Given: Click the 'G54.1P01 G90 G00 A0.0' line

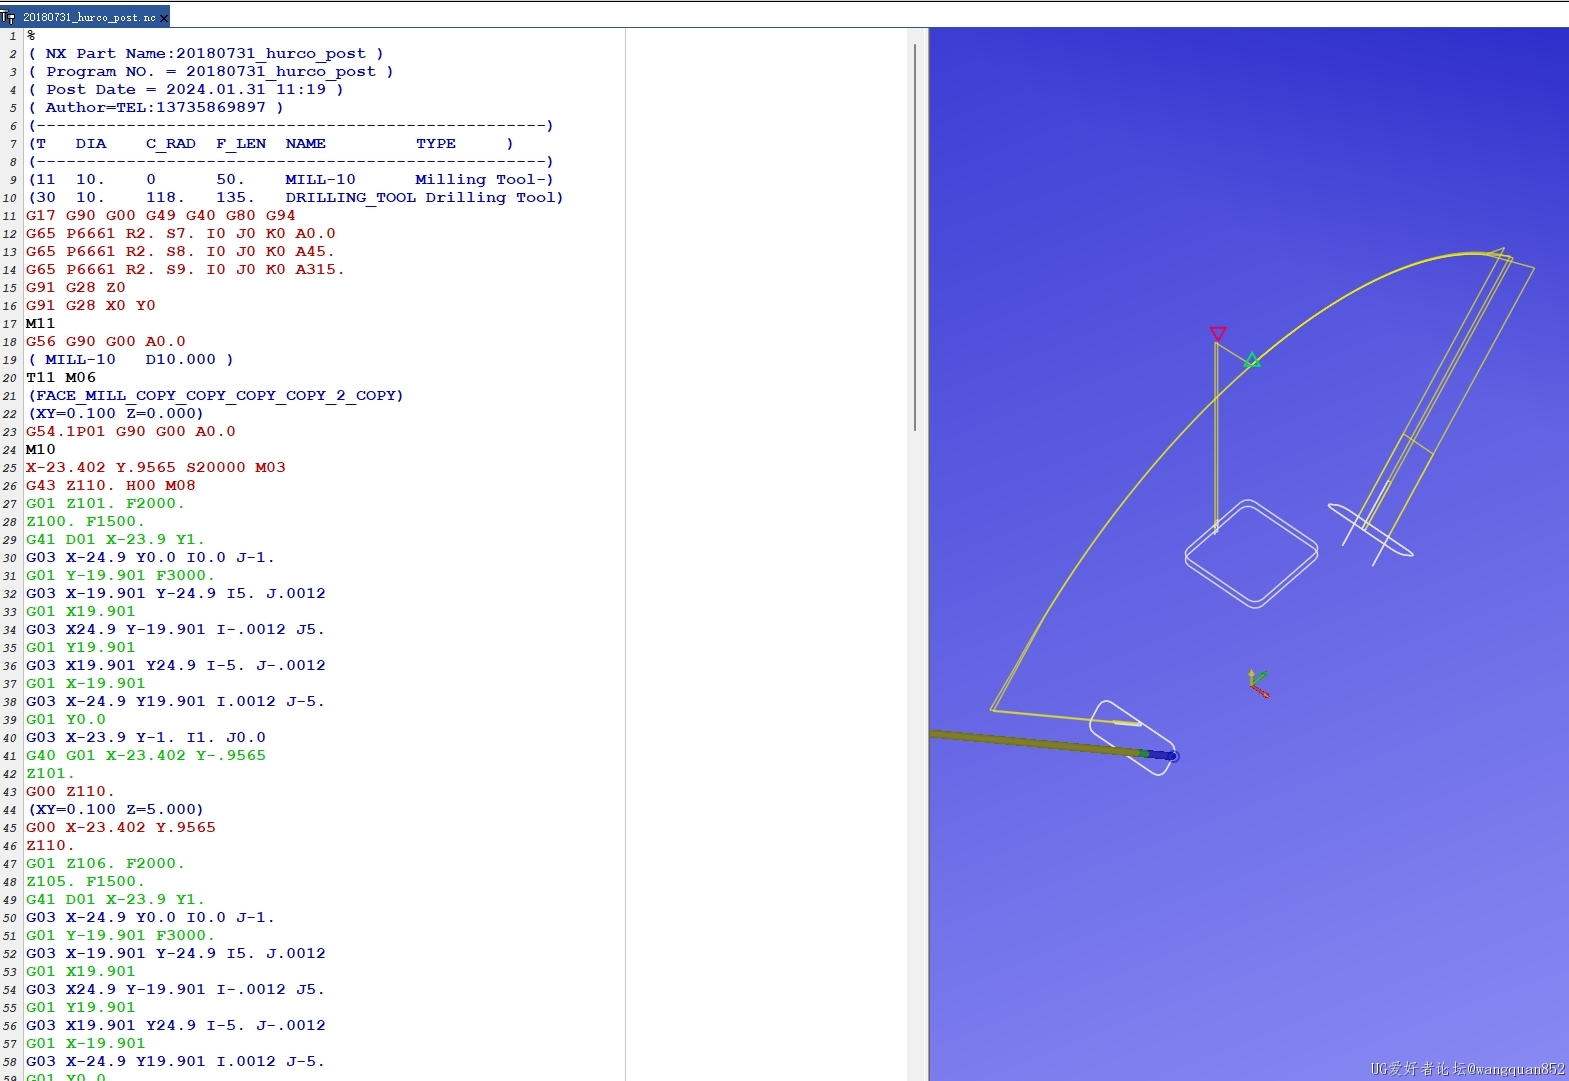Looking at the screenshot, I should click(x=131, y=432).
